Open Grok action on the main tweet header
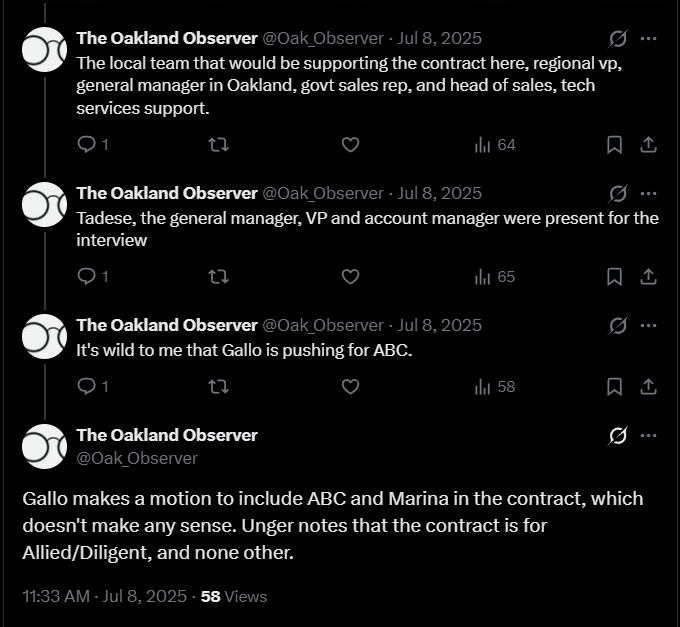The image size is (680, 627). (618, 436)
